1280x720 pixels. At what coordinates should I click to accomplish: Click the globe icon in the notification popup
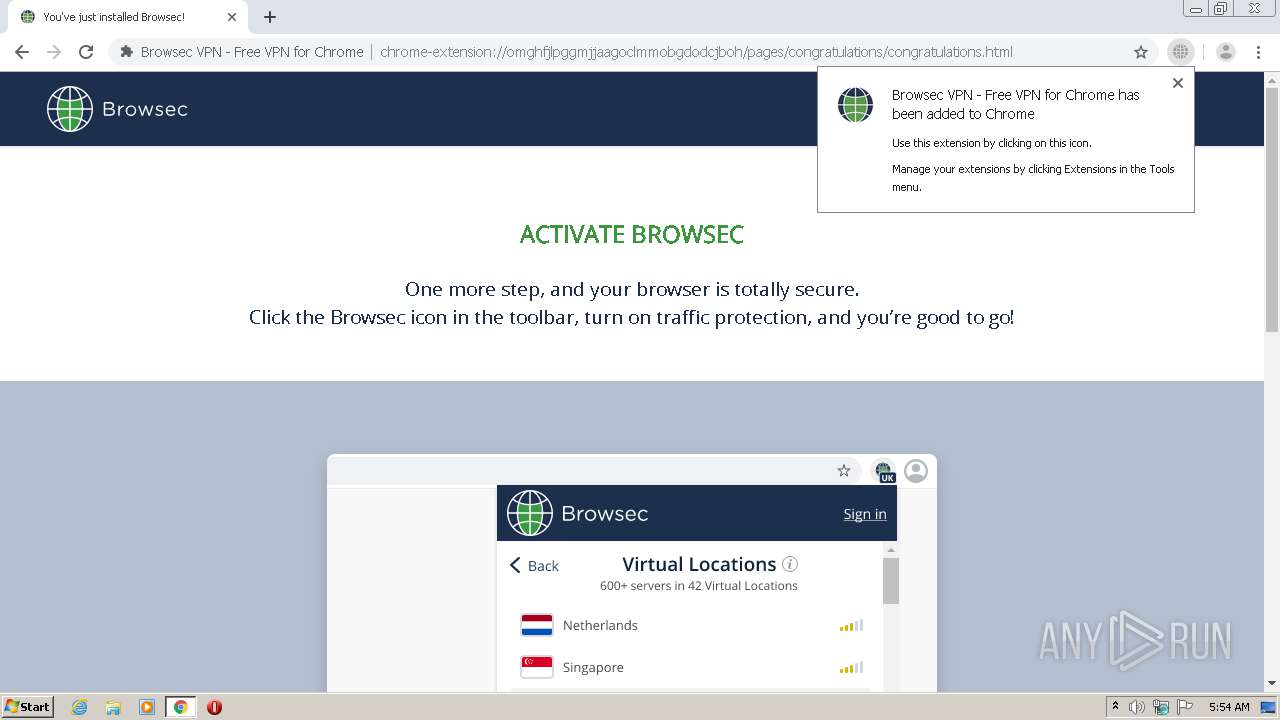(x=855, y=105)
